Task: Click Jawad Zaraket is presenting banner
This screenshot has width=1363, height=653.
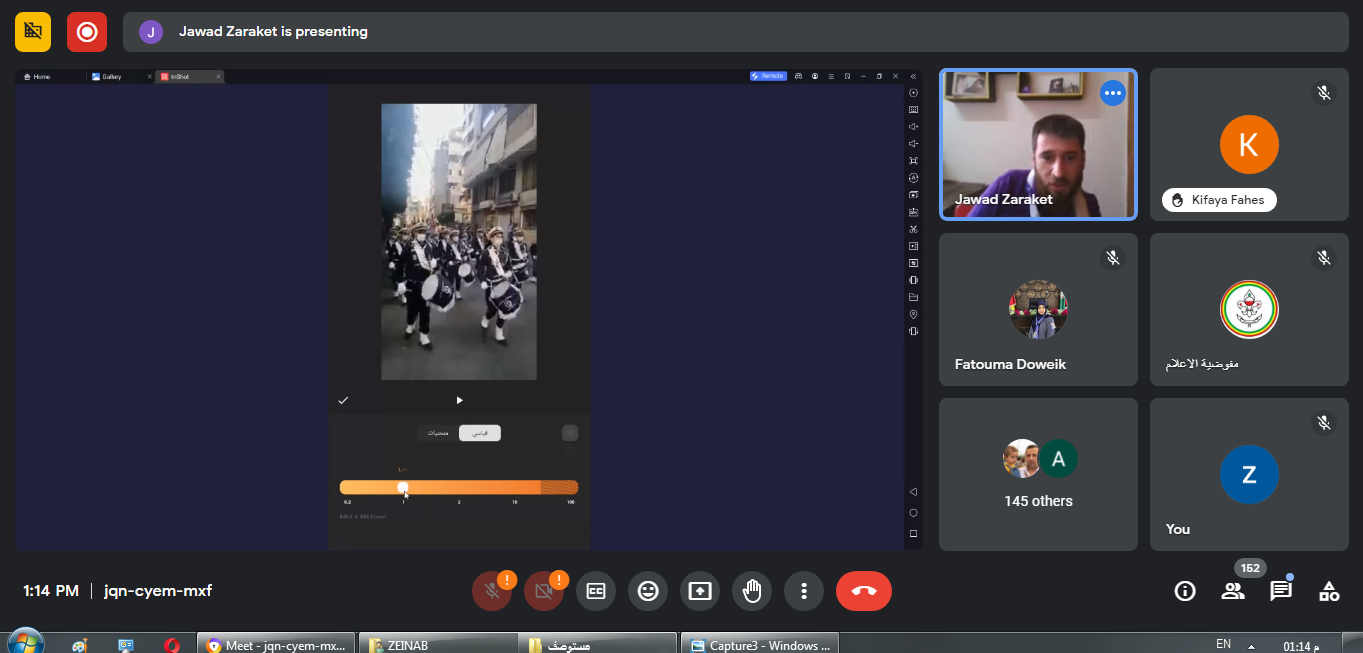Action: point(273,32)
